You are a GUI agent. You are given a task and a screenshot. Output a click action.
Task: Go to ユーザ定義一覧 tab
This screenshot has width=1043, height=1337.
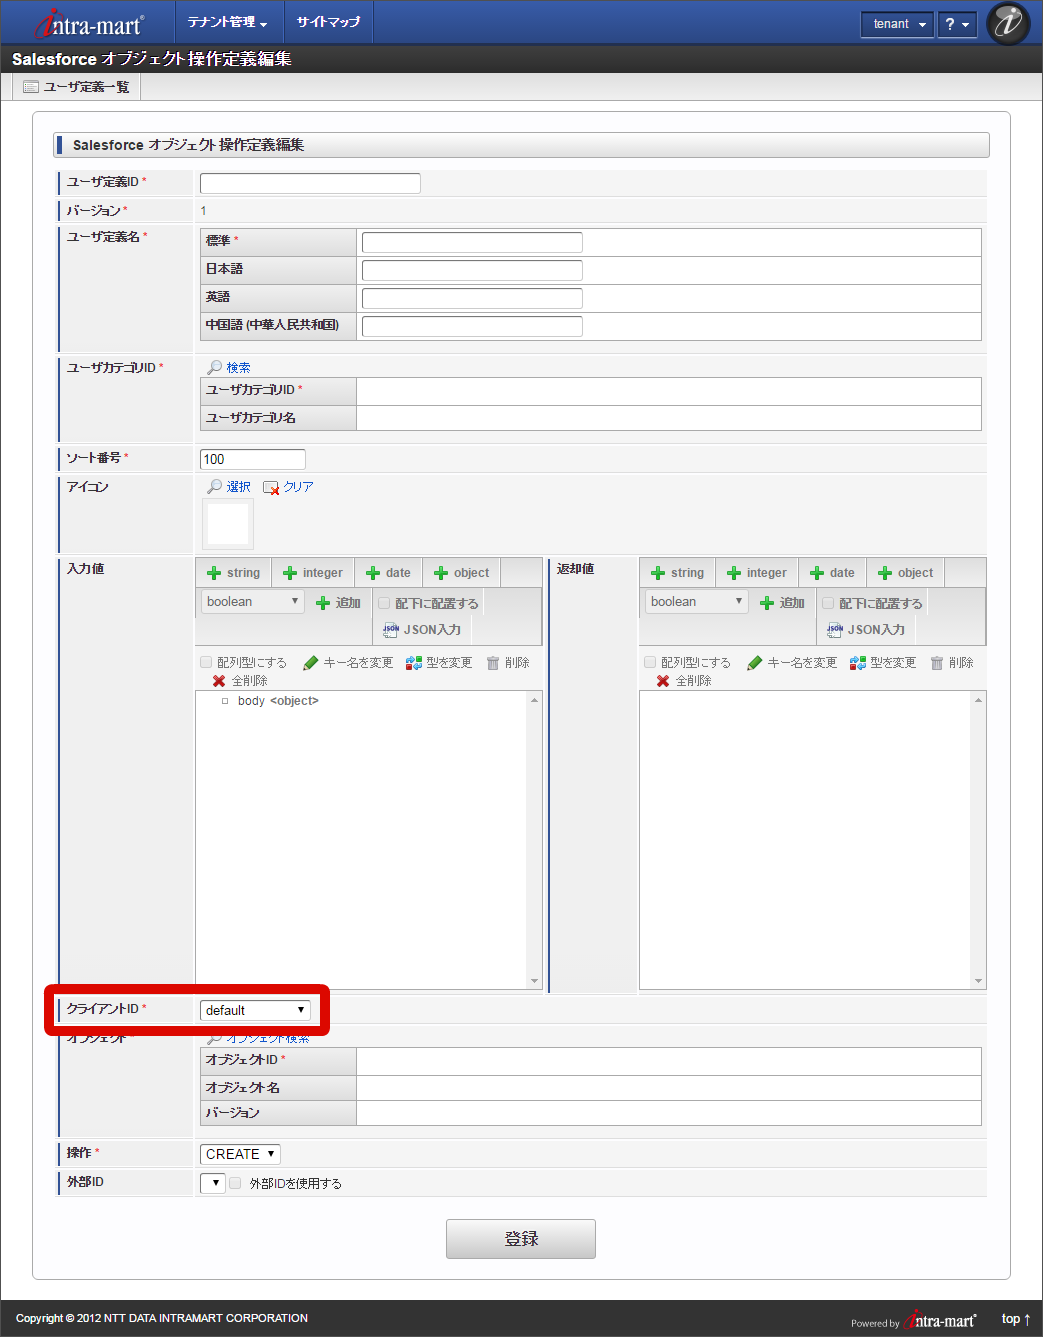click(76, 87)
